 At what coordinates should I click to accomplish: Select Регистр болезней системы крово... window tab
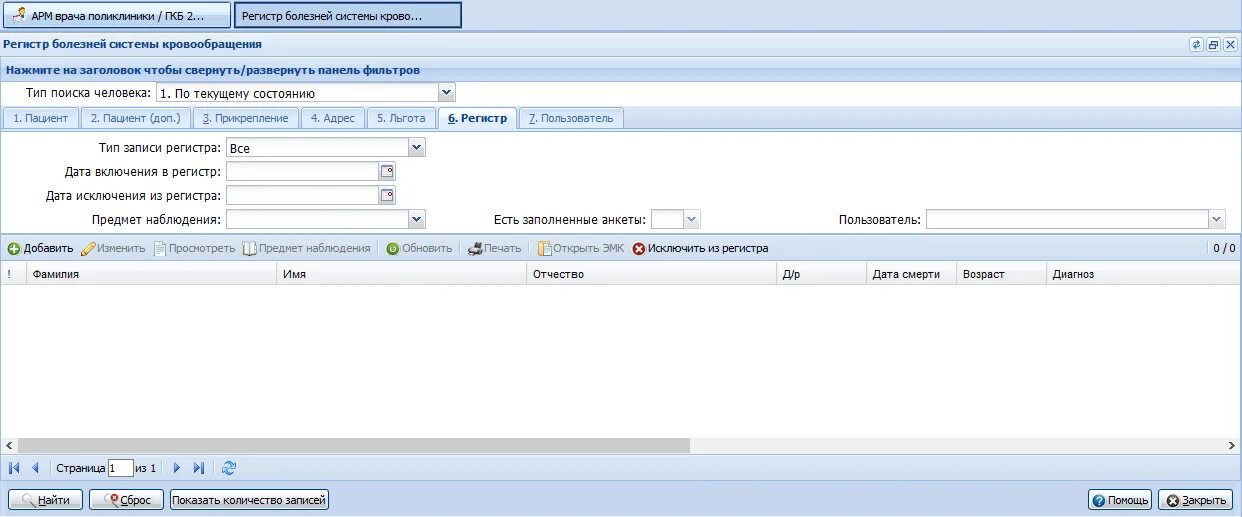(347, 16)
